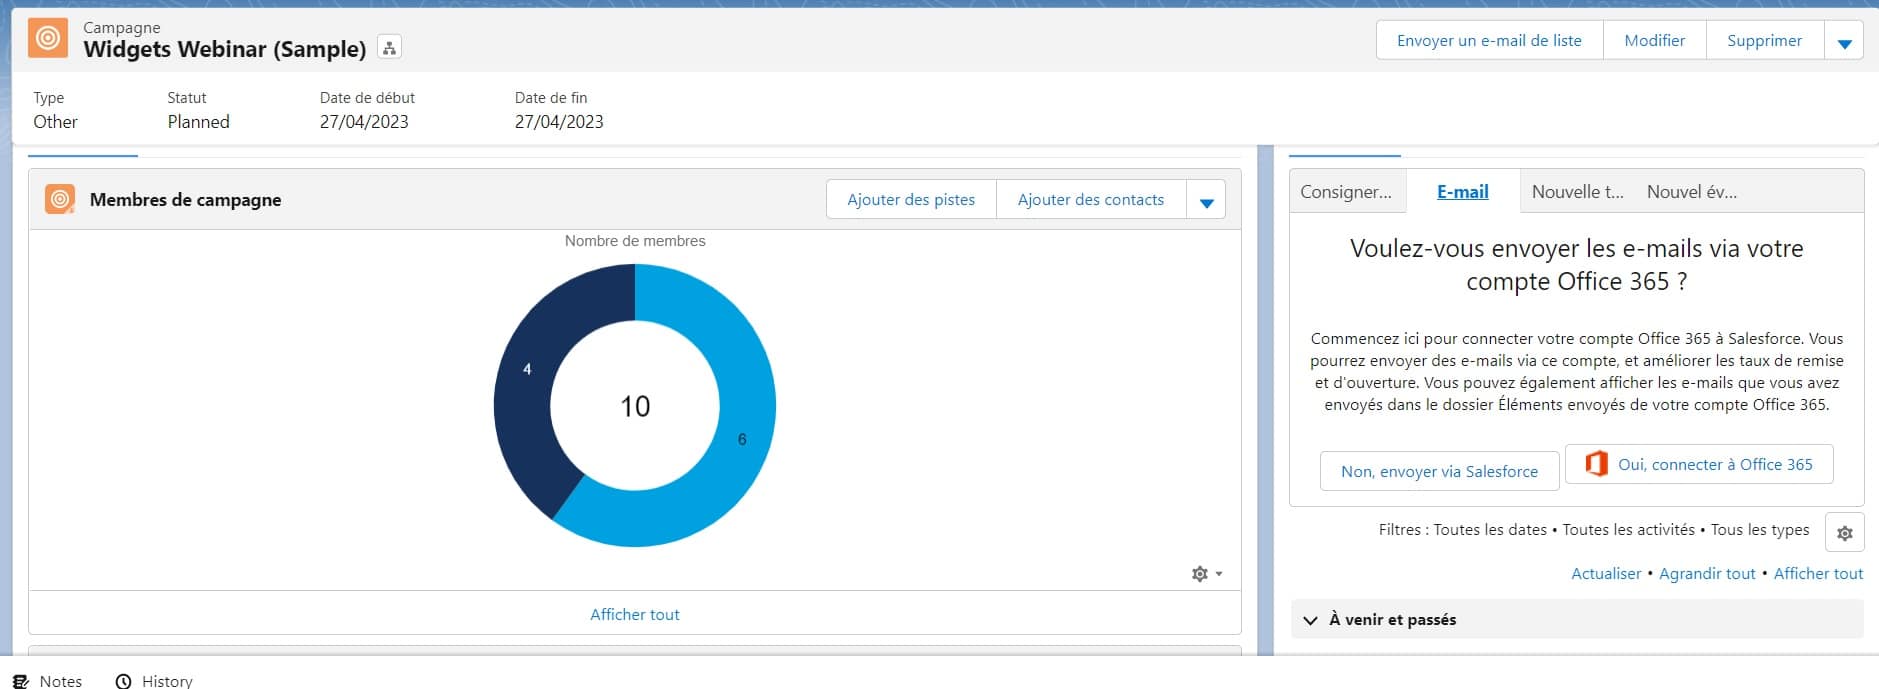Click the Membres de campagne icon
The height and width of the screenshot is (689, 1879).
[x=60, y=199]
